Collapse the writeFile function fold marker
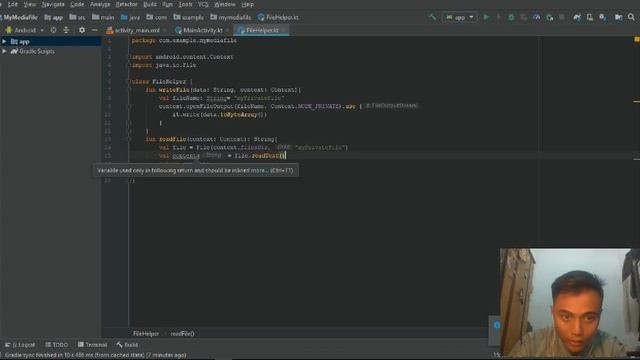The image size is (640, 360). tap(129, 90)
